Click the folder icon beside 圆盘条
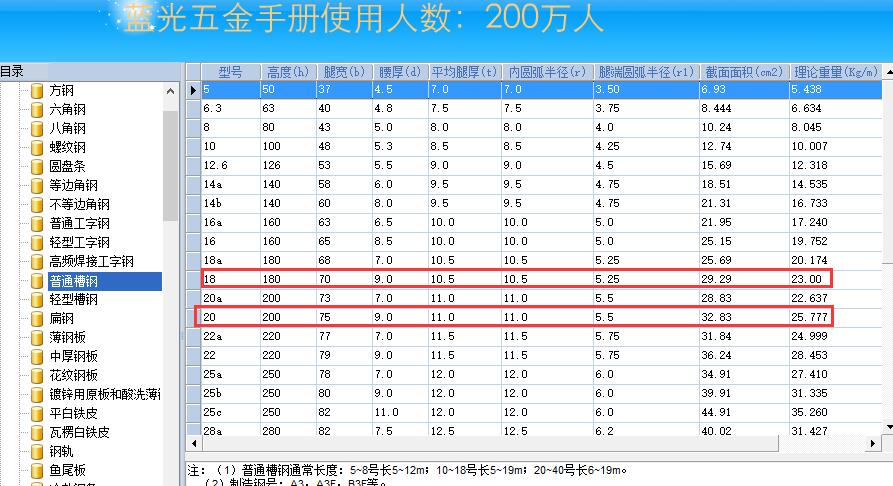Viewport: 893px width, 486px height. [x=37, y=166]
